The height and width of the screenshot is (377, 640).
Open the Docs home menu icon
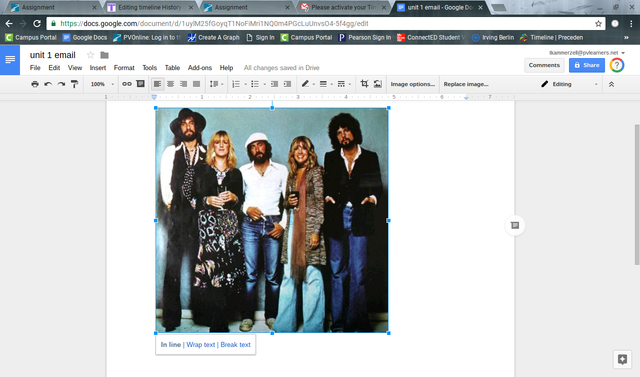coord(10,60)
